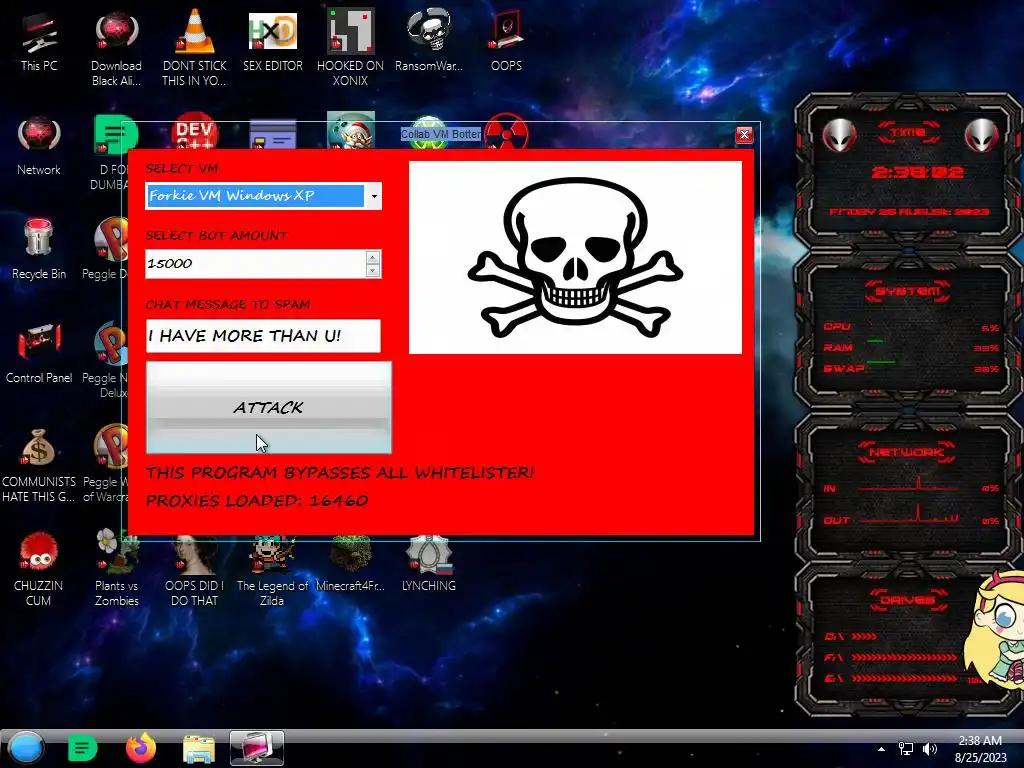Click the DRIVES widget header
This screenshot has width=1024, height=768.
point(907,600)
